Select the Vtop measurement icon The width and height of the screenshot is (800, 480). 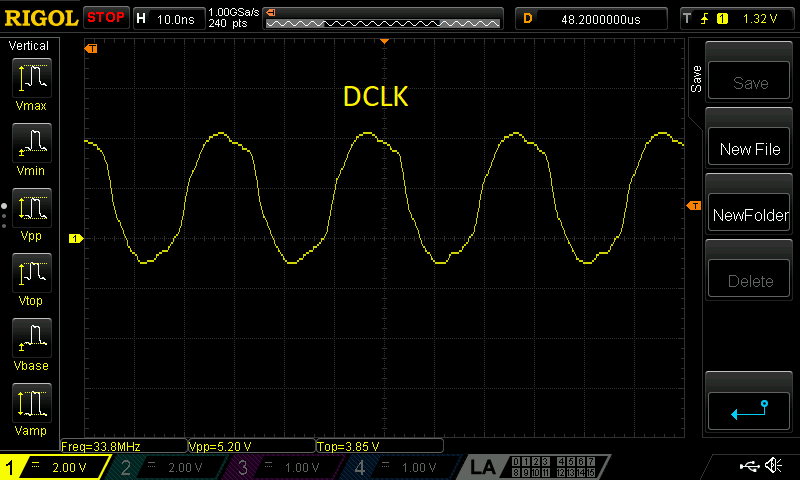32,273
